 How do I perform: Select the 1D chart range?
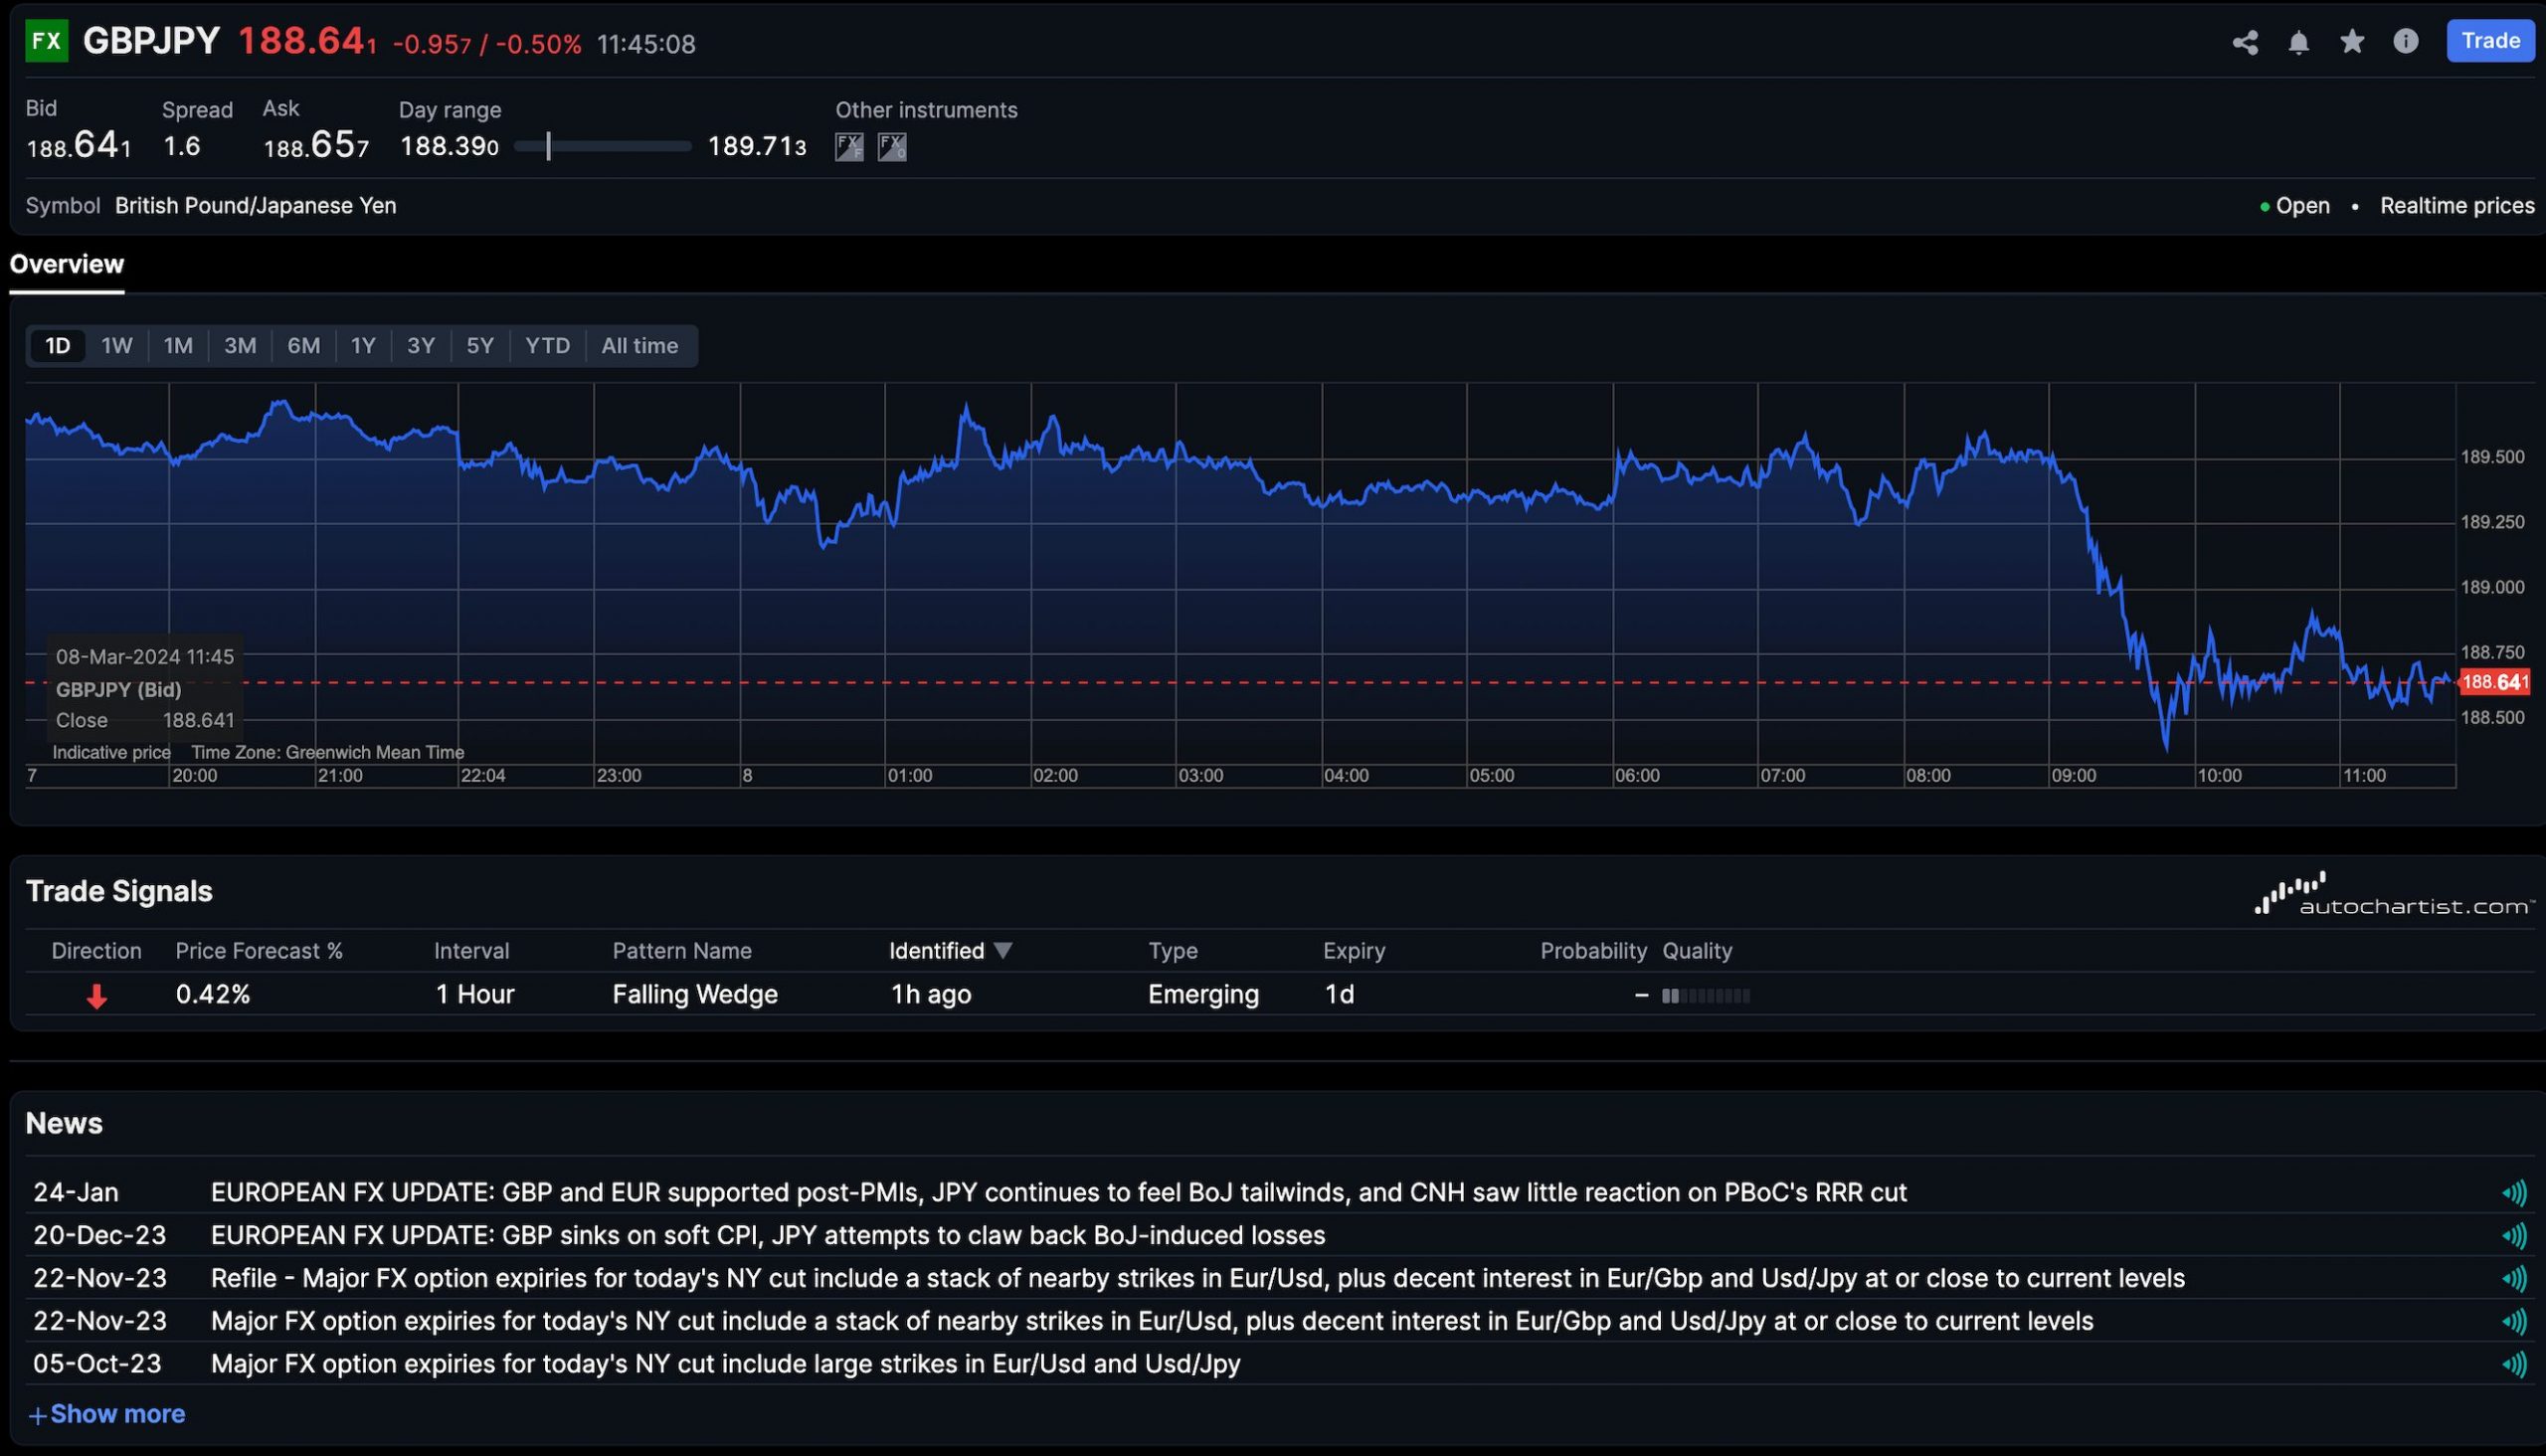[x=58, y=346]
